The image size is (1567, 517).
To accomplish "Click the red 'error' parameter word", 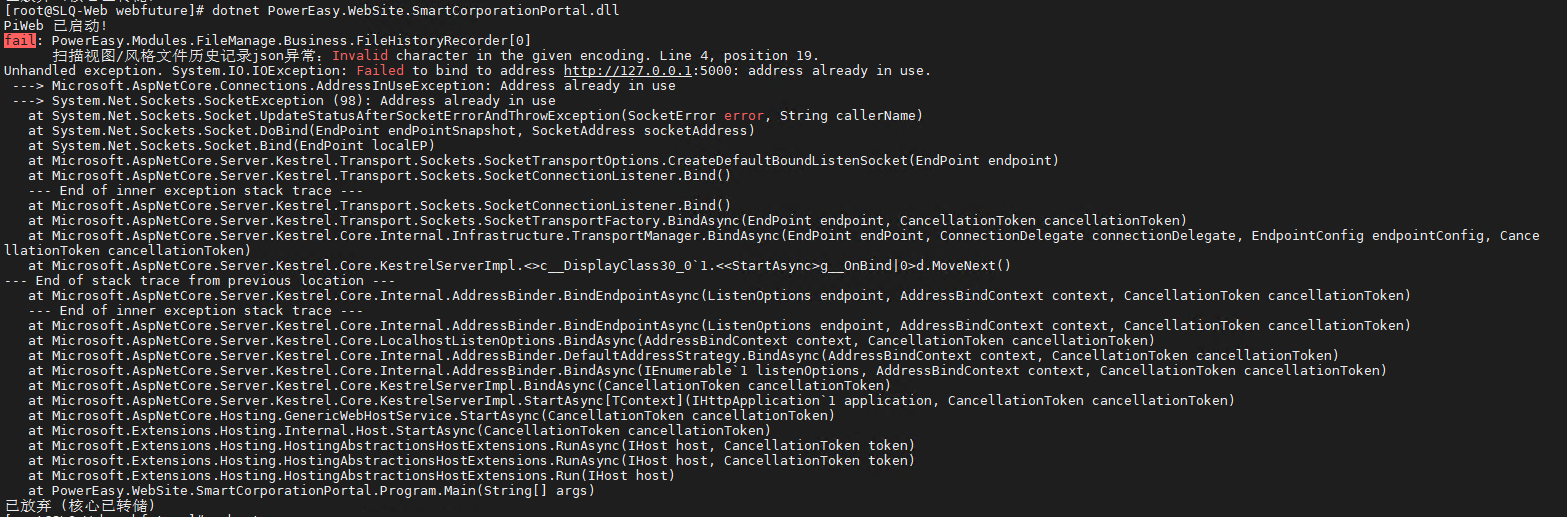I will tap(744, 116).
